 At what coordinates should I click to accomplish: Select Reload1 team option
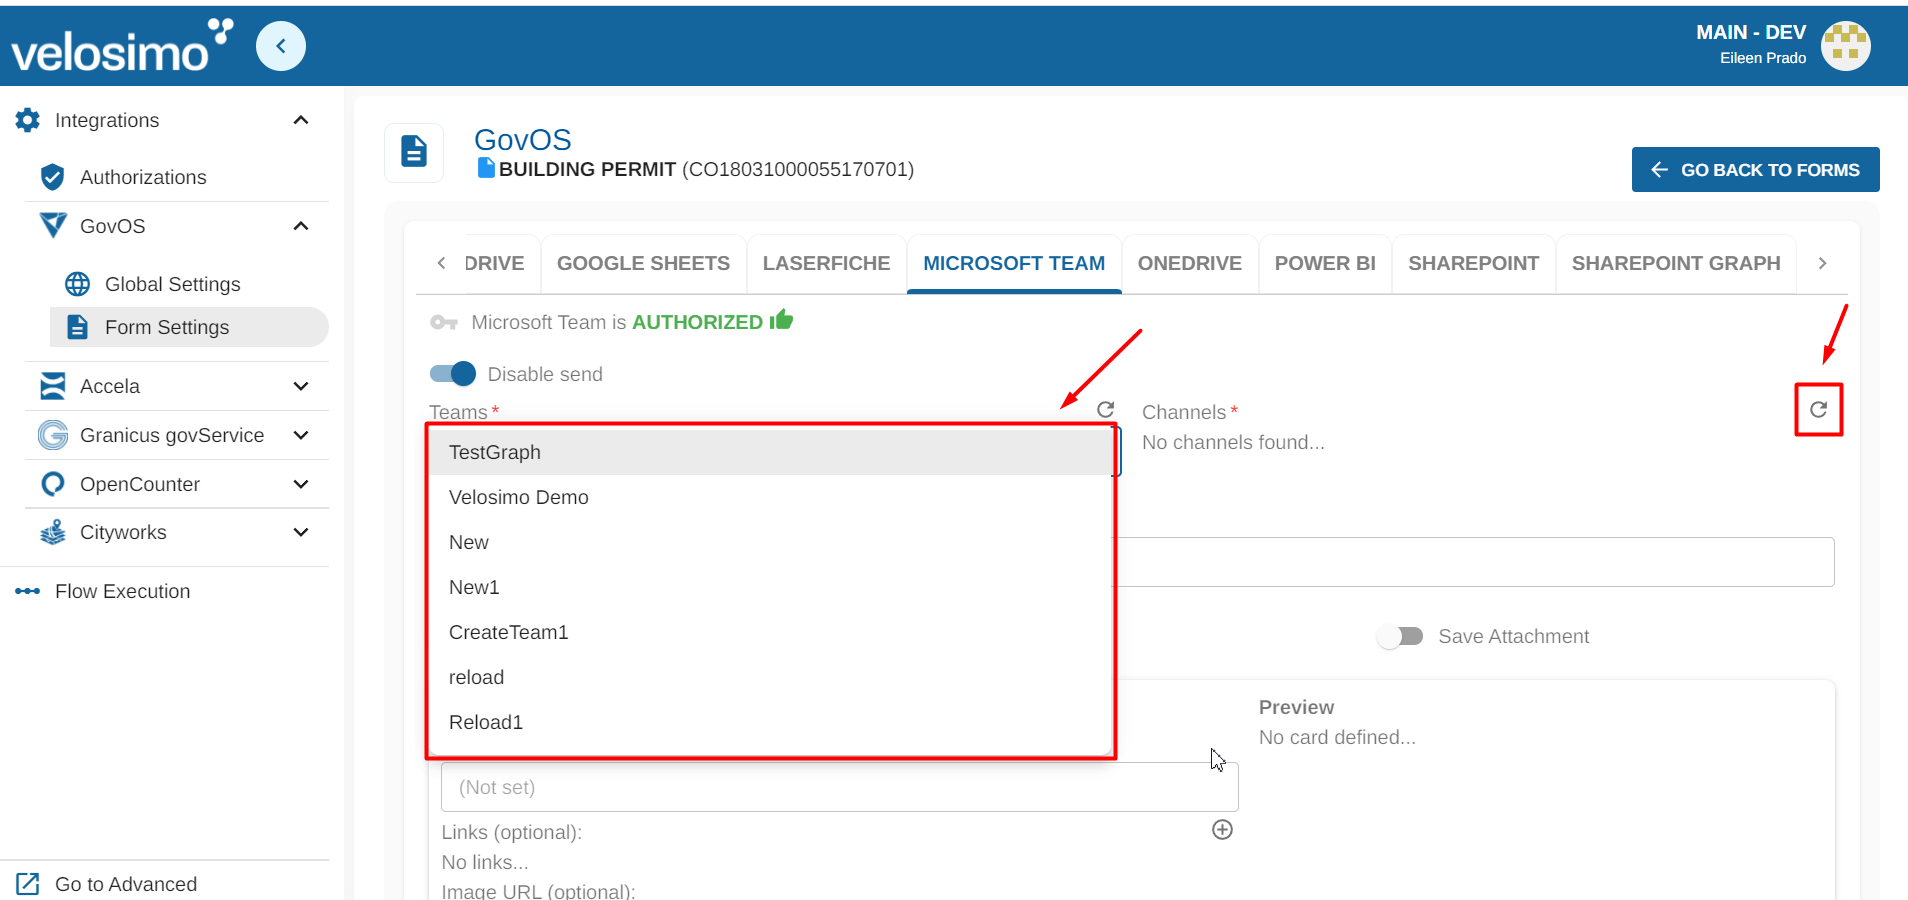770,722
